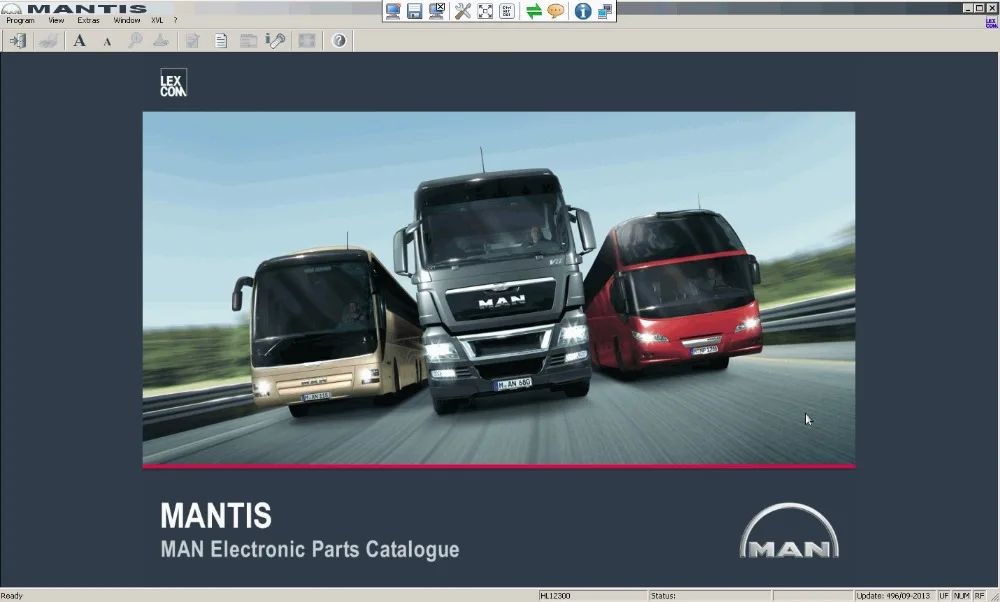
Task: Click the greyed fit-view toolbar icon
Action: [x=307, y=41]
